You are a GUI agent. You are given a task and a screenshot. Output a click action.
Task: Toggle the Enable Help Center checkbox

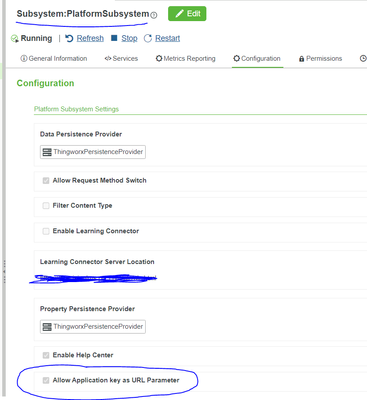click(46, 355)
